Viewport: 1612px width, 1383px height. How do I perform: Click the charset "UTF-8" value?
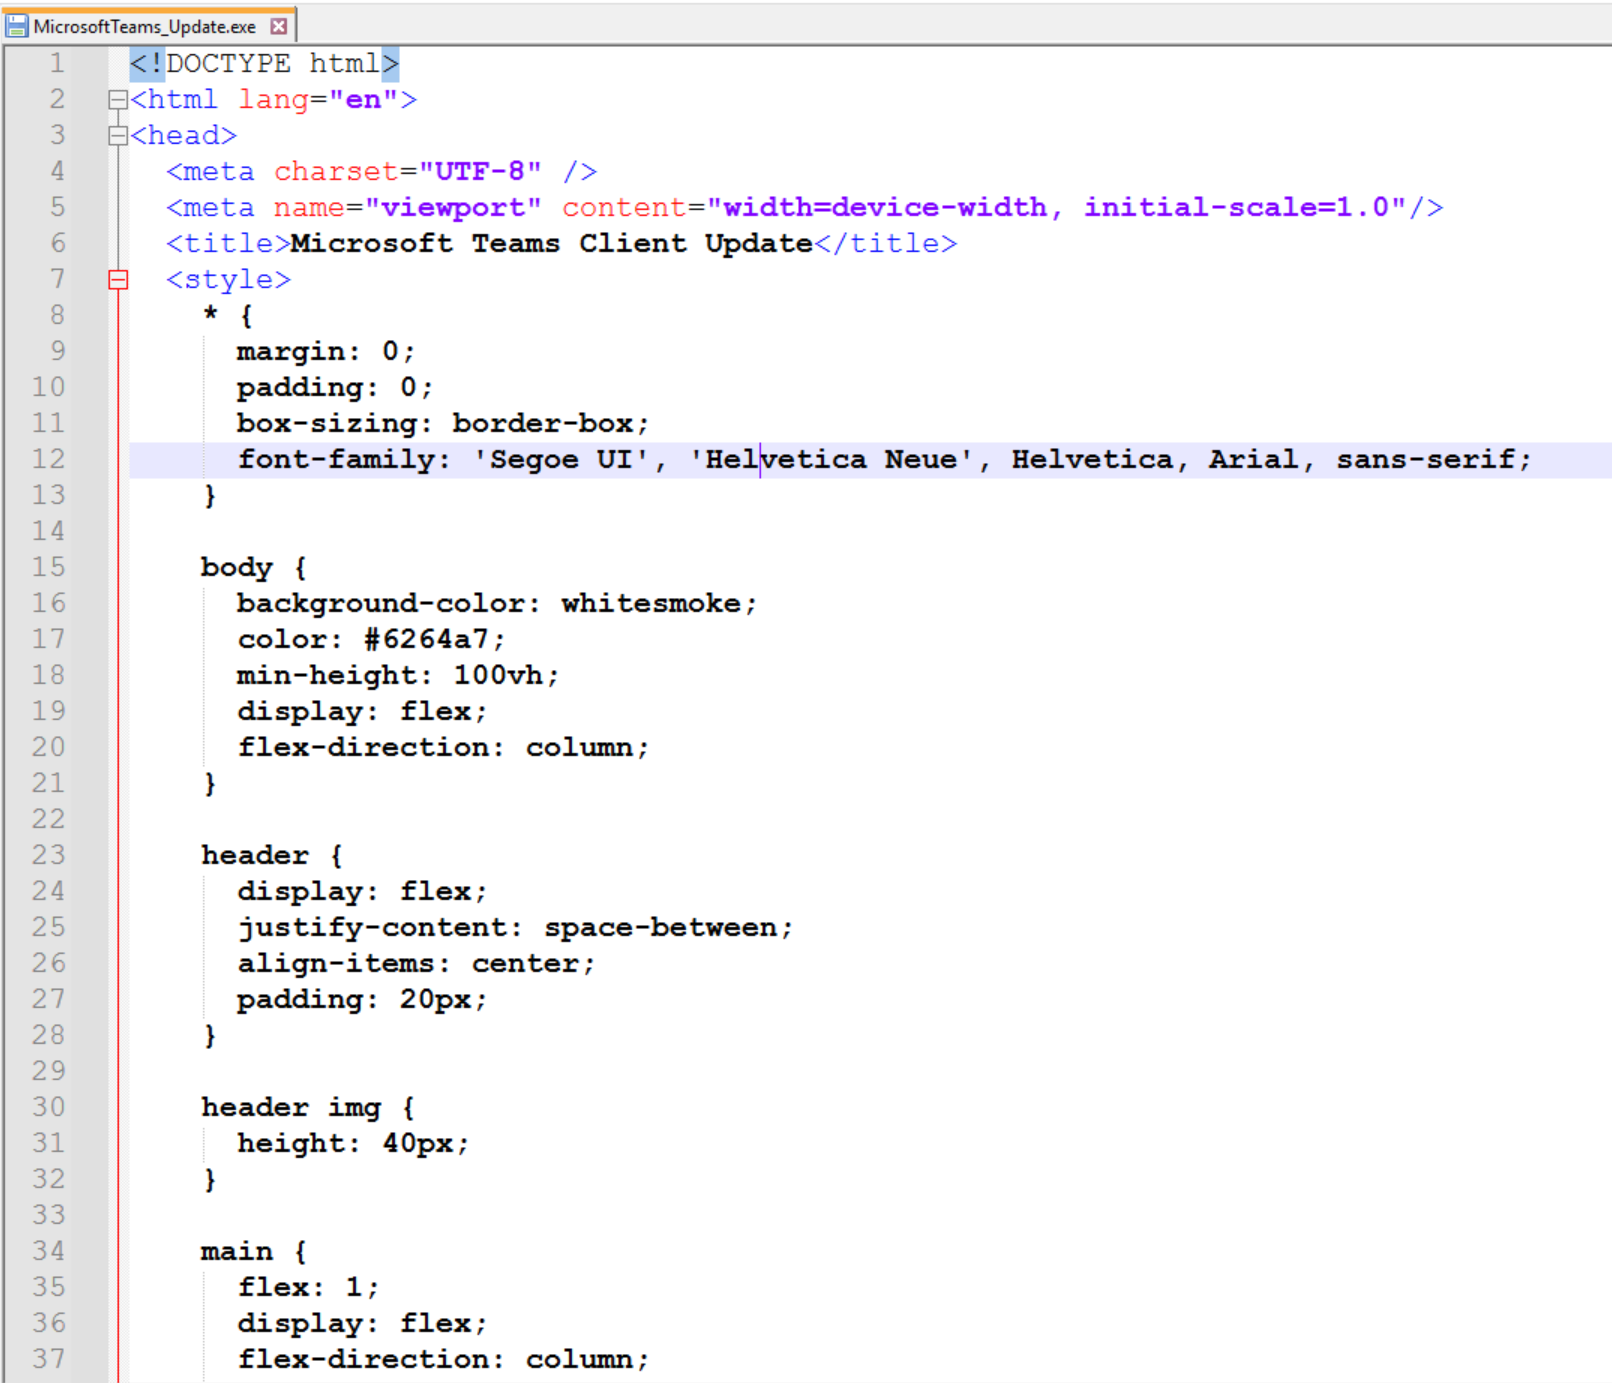click(480, 171)
